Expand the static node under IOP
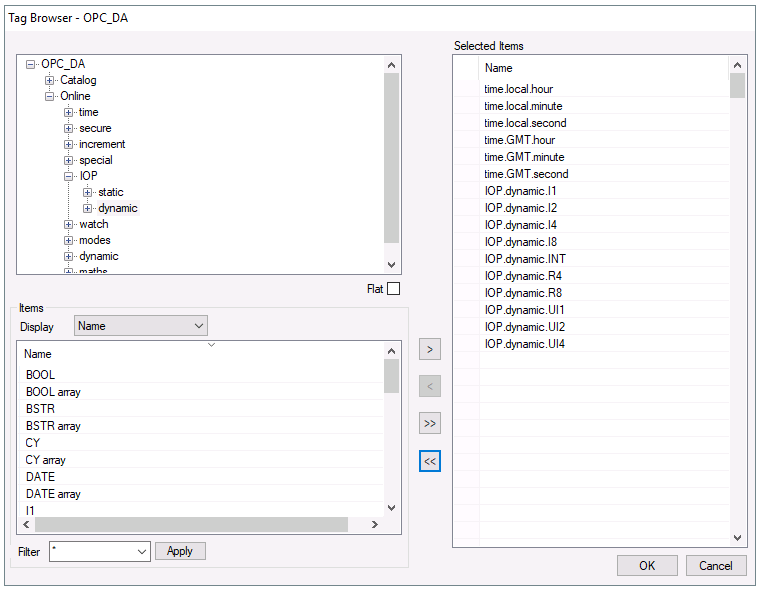This screenshot has height=589, width=760. coord(87,192)
